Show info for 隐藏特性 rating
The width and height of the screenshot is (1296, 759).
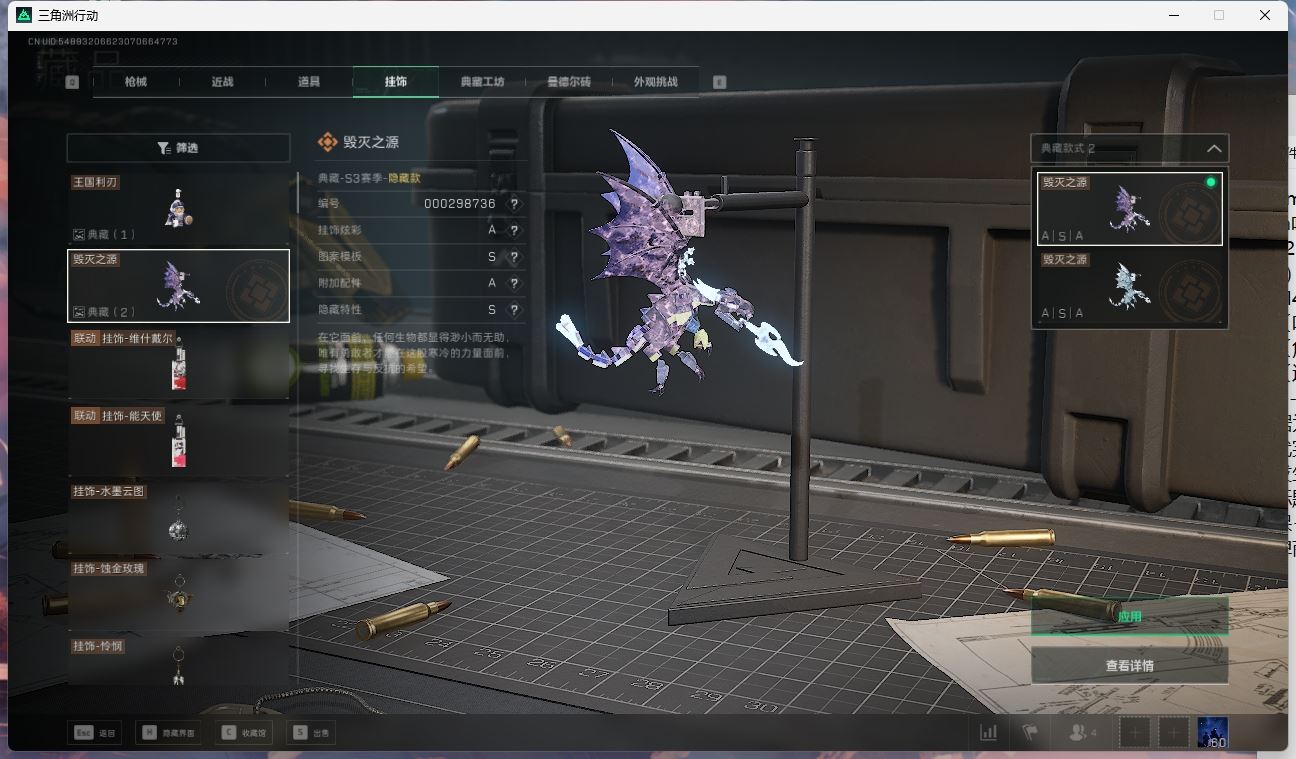point(514,311)
